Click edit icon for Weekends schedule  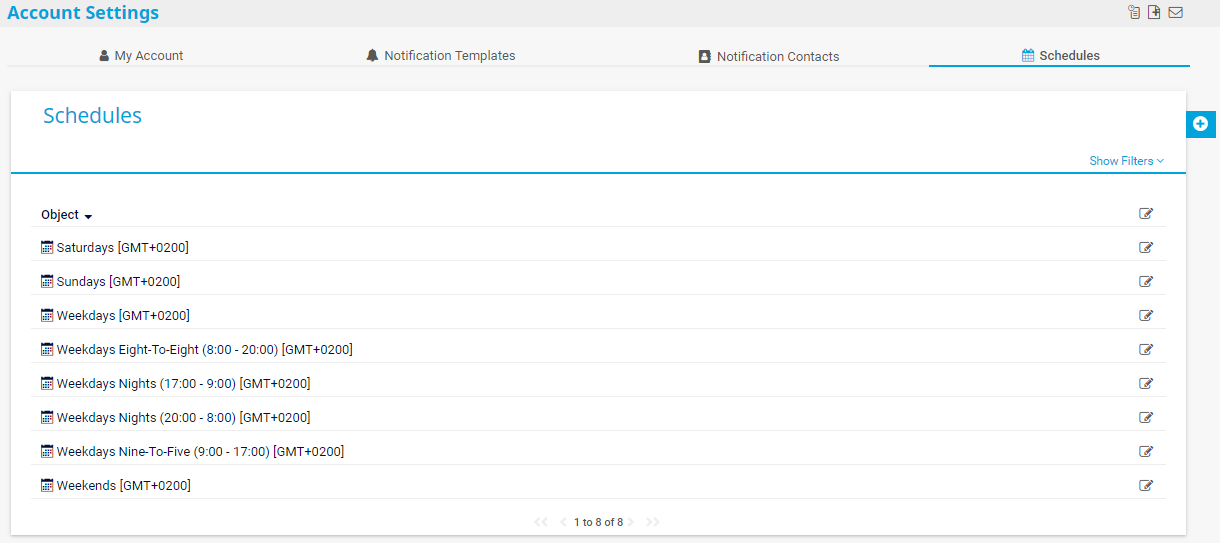tap(1146, 486)
